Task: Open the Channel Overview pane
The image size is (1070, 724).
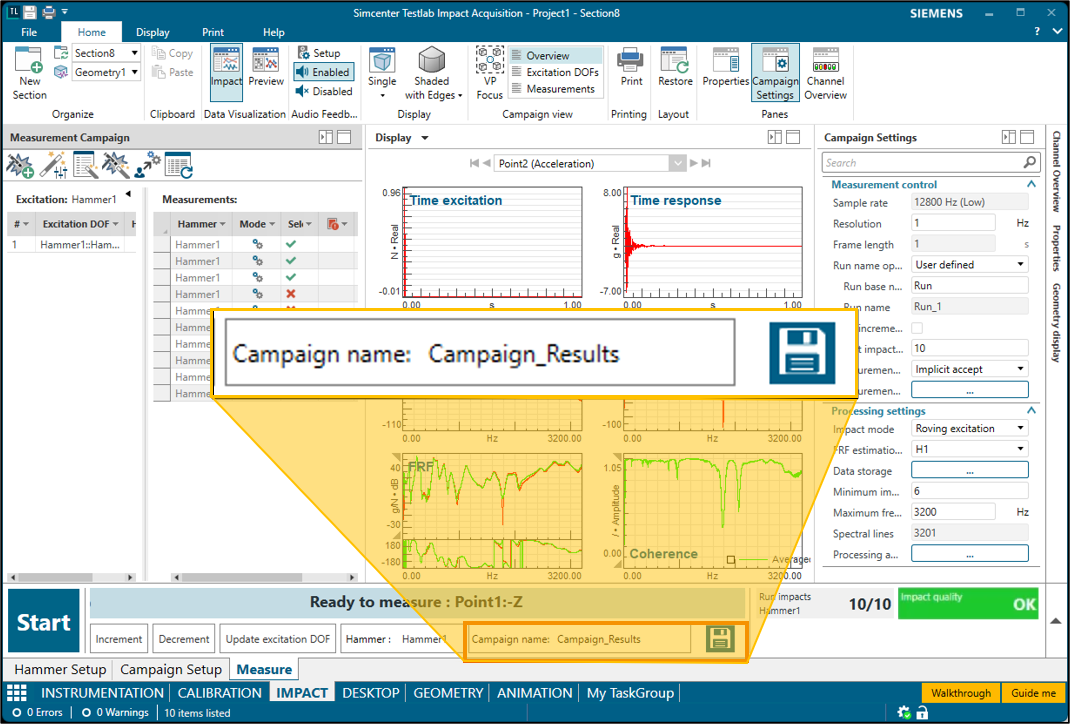Action: pos(825,73)
